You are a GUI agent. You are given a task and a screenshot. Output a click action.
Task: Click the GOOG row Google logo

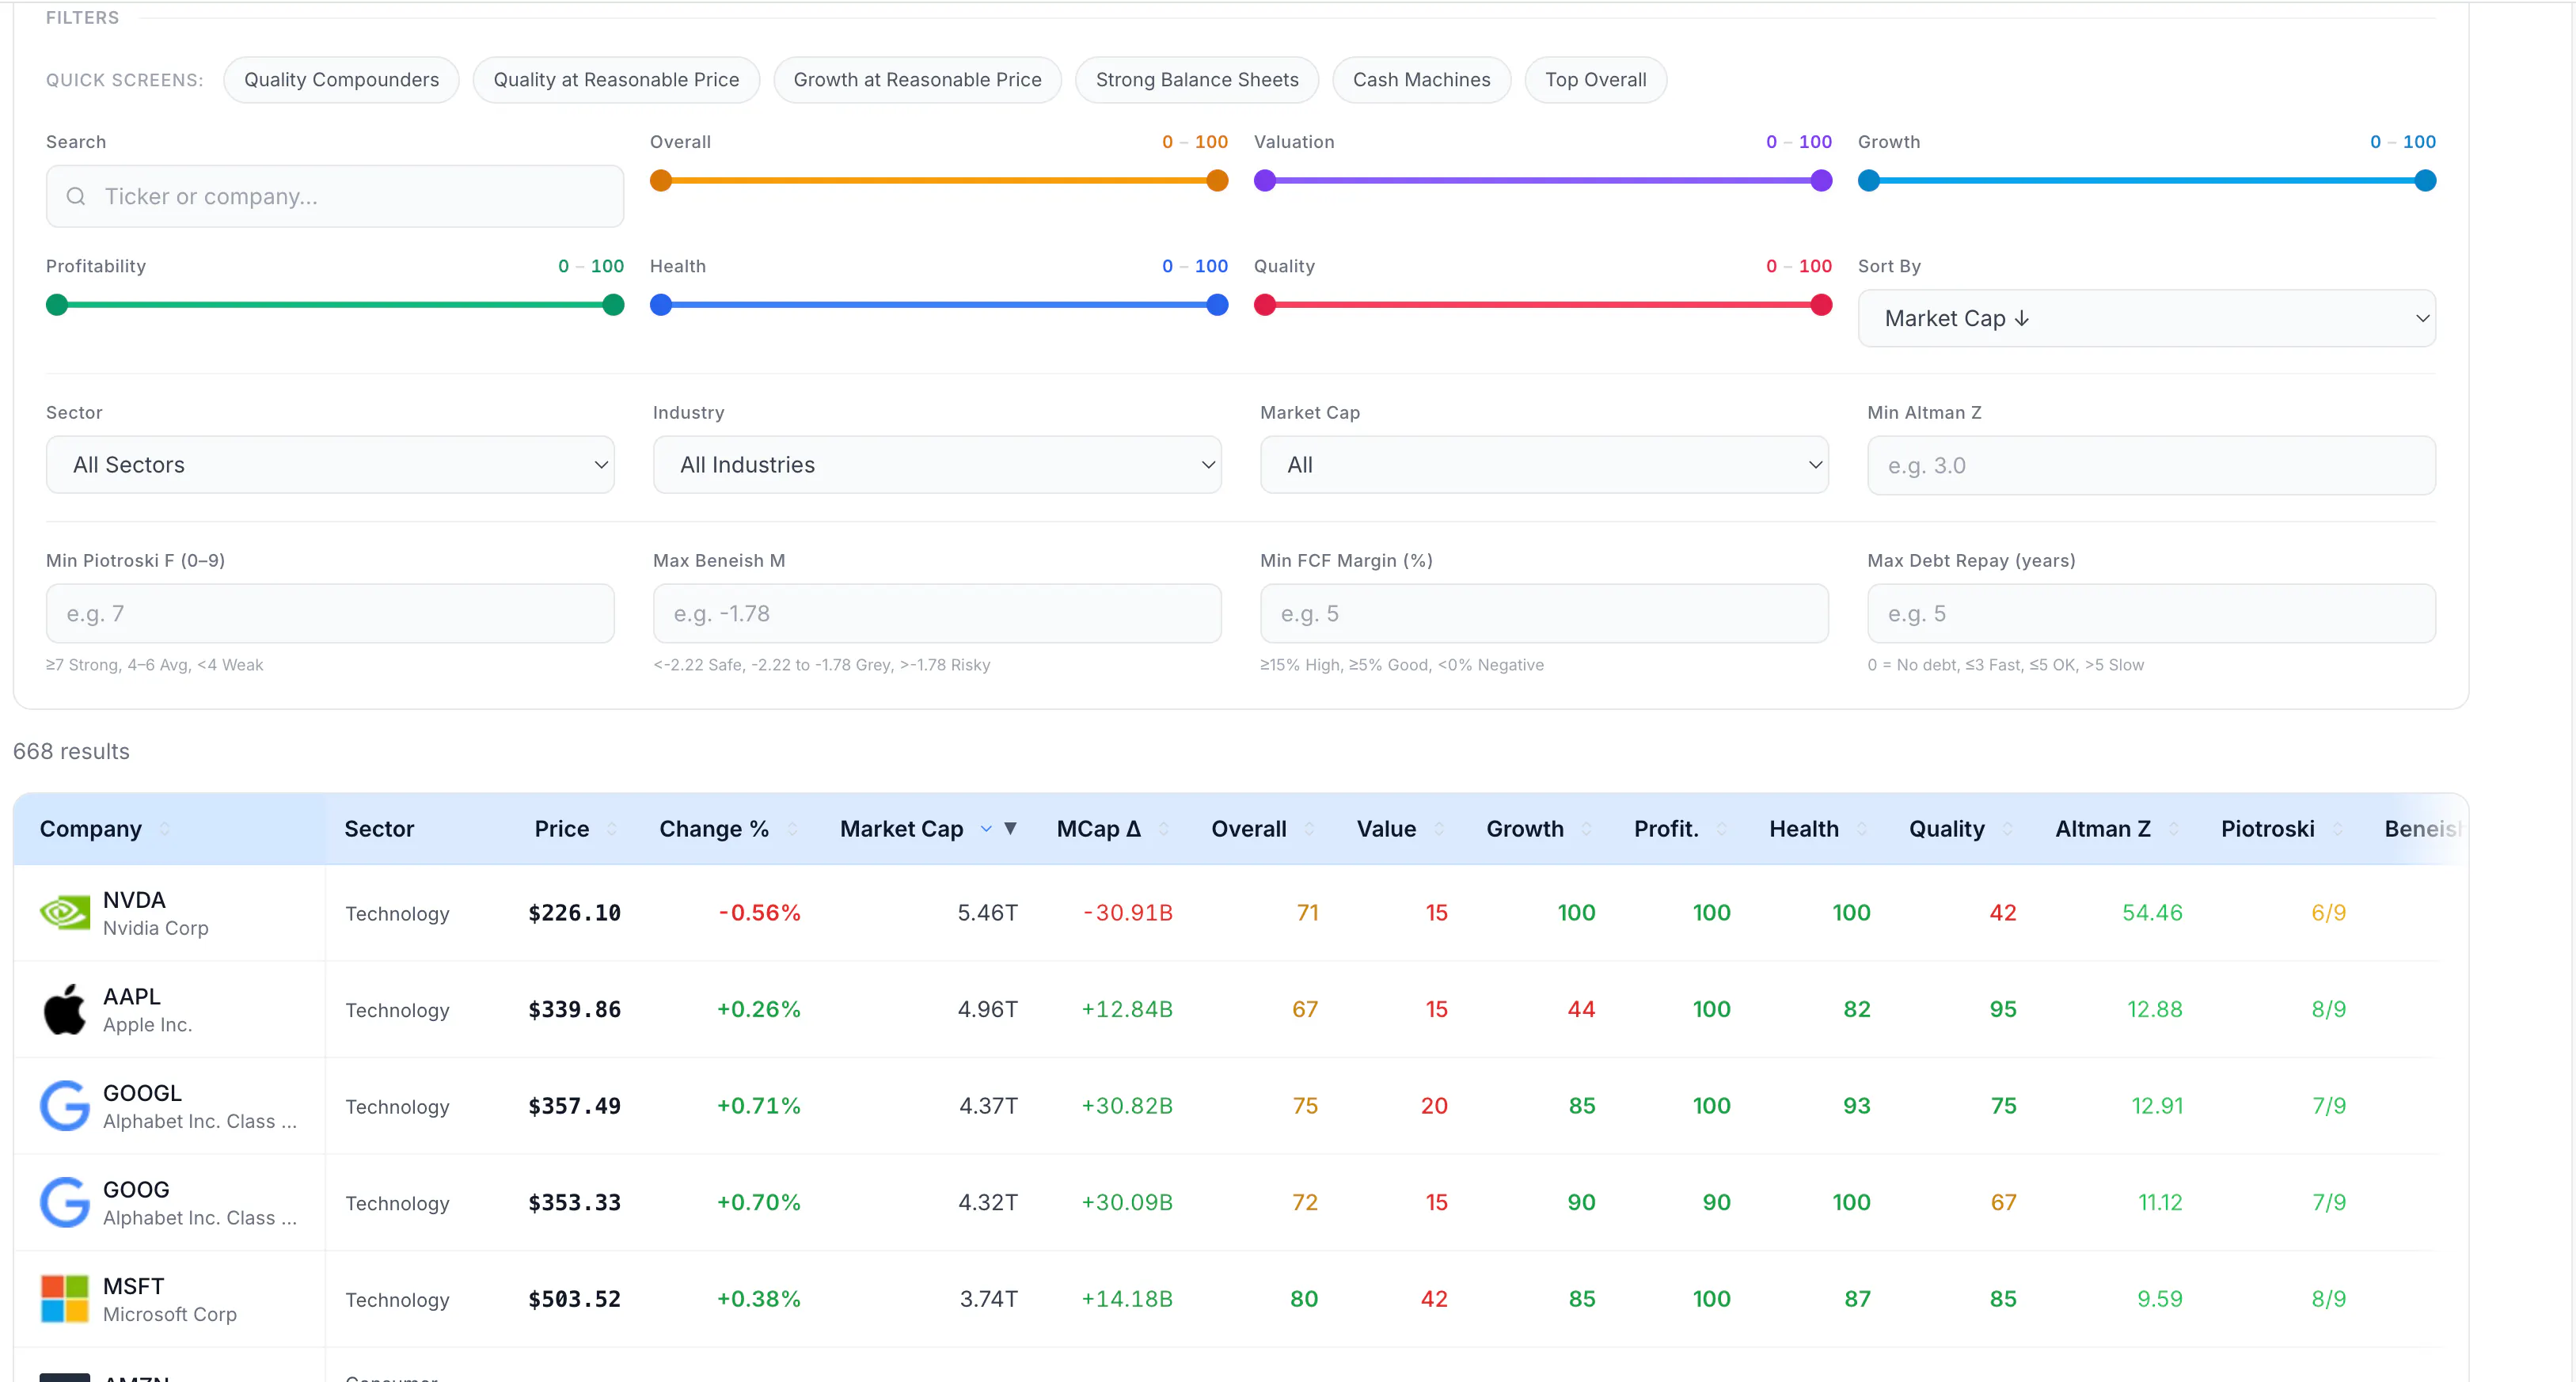tap(65, 1202)
